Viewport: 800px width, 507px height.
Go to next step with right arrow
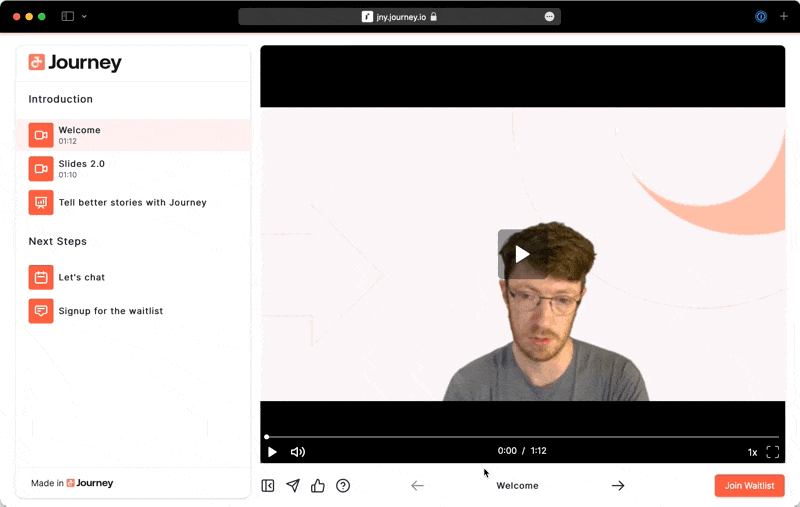coord(618,486)
